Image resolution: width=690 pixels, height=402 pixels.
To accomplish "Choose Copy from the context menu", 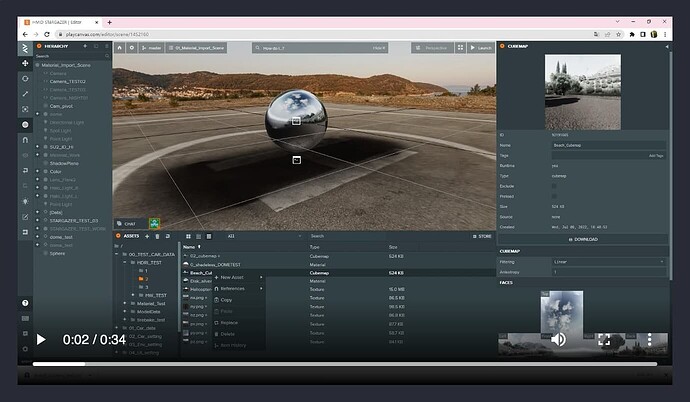I will point(226,299).
